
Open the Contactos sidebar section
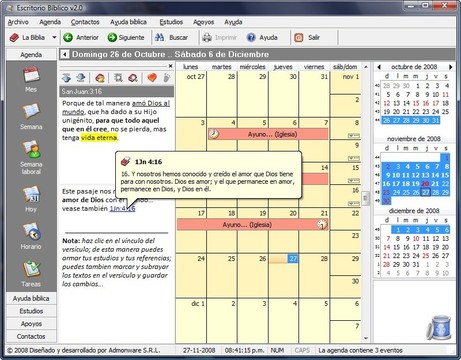(x=31, y=336)
